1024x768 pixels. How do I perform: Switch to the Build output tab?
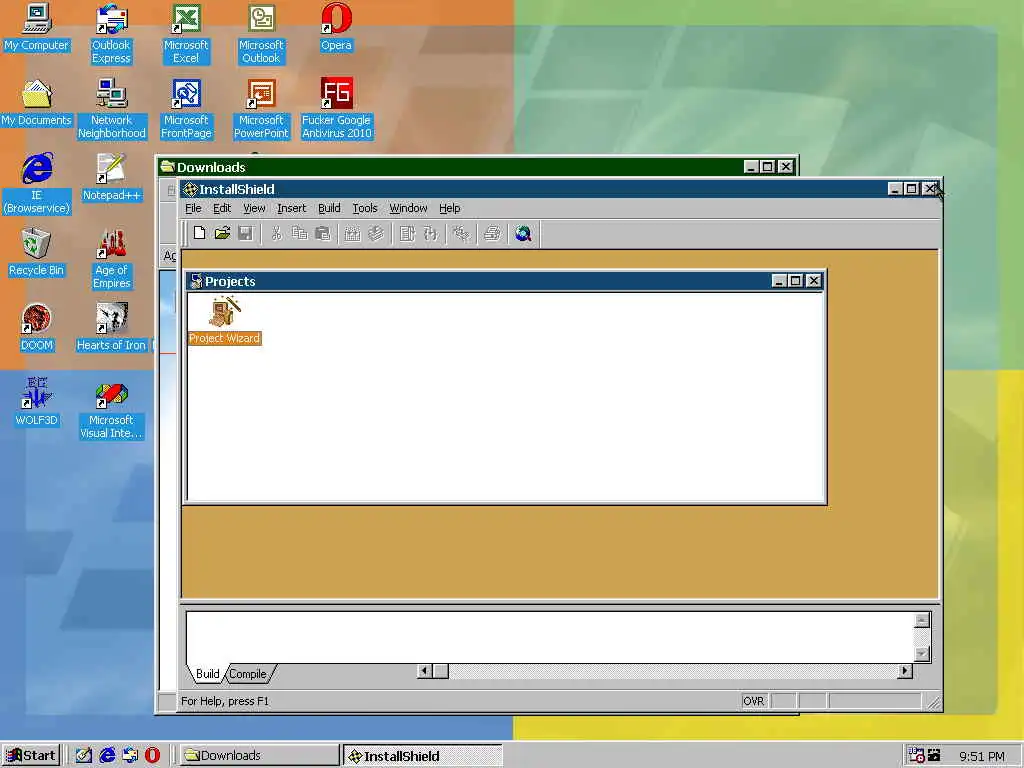pos(207,674)
